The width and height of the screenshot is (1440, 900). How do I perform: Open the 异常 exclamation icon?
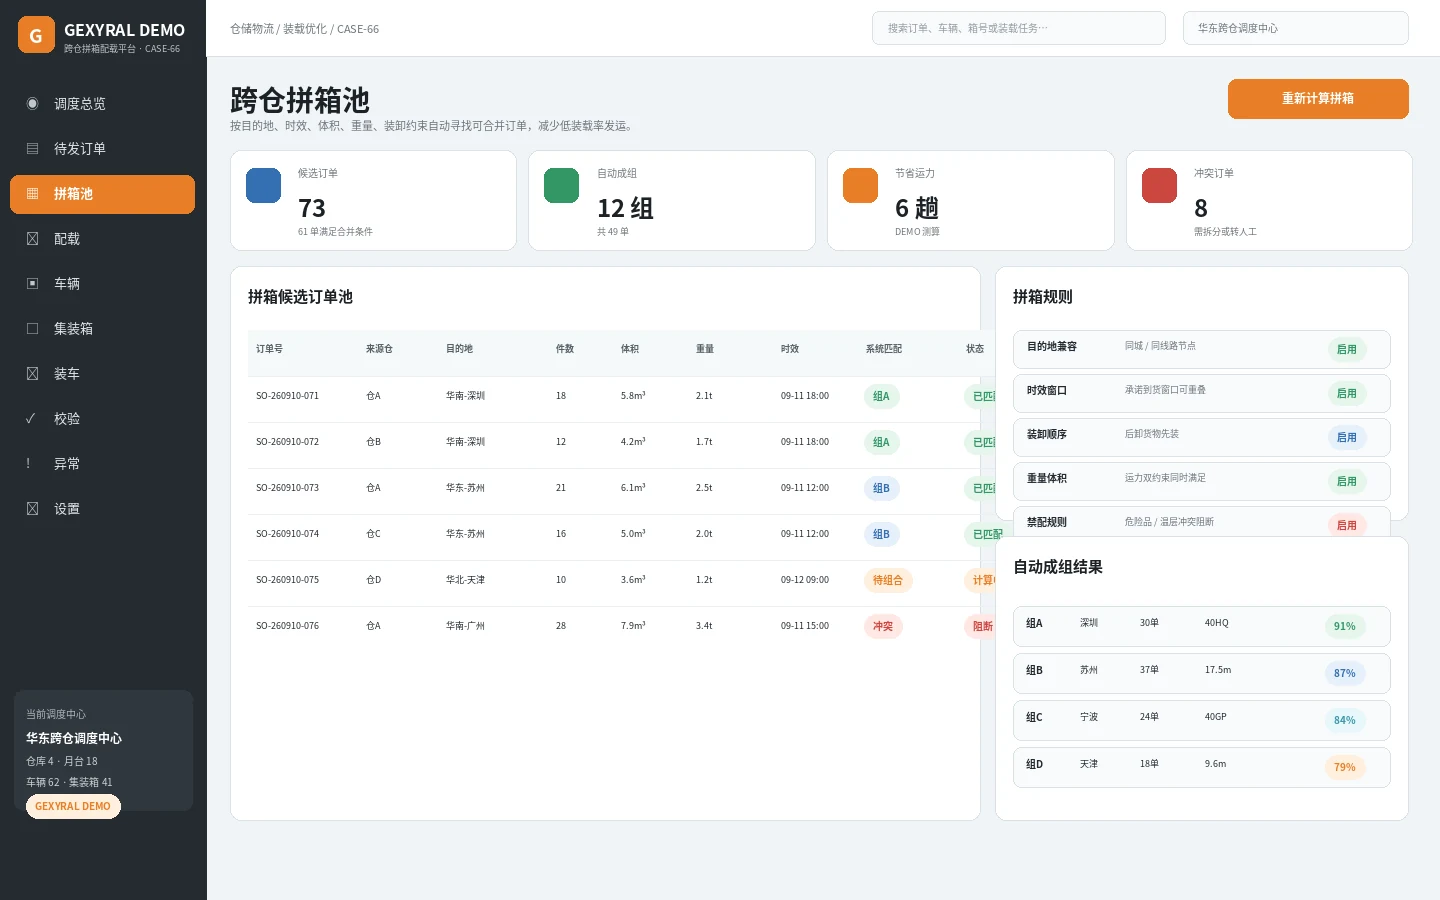click(x=28, y=464)
